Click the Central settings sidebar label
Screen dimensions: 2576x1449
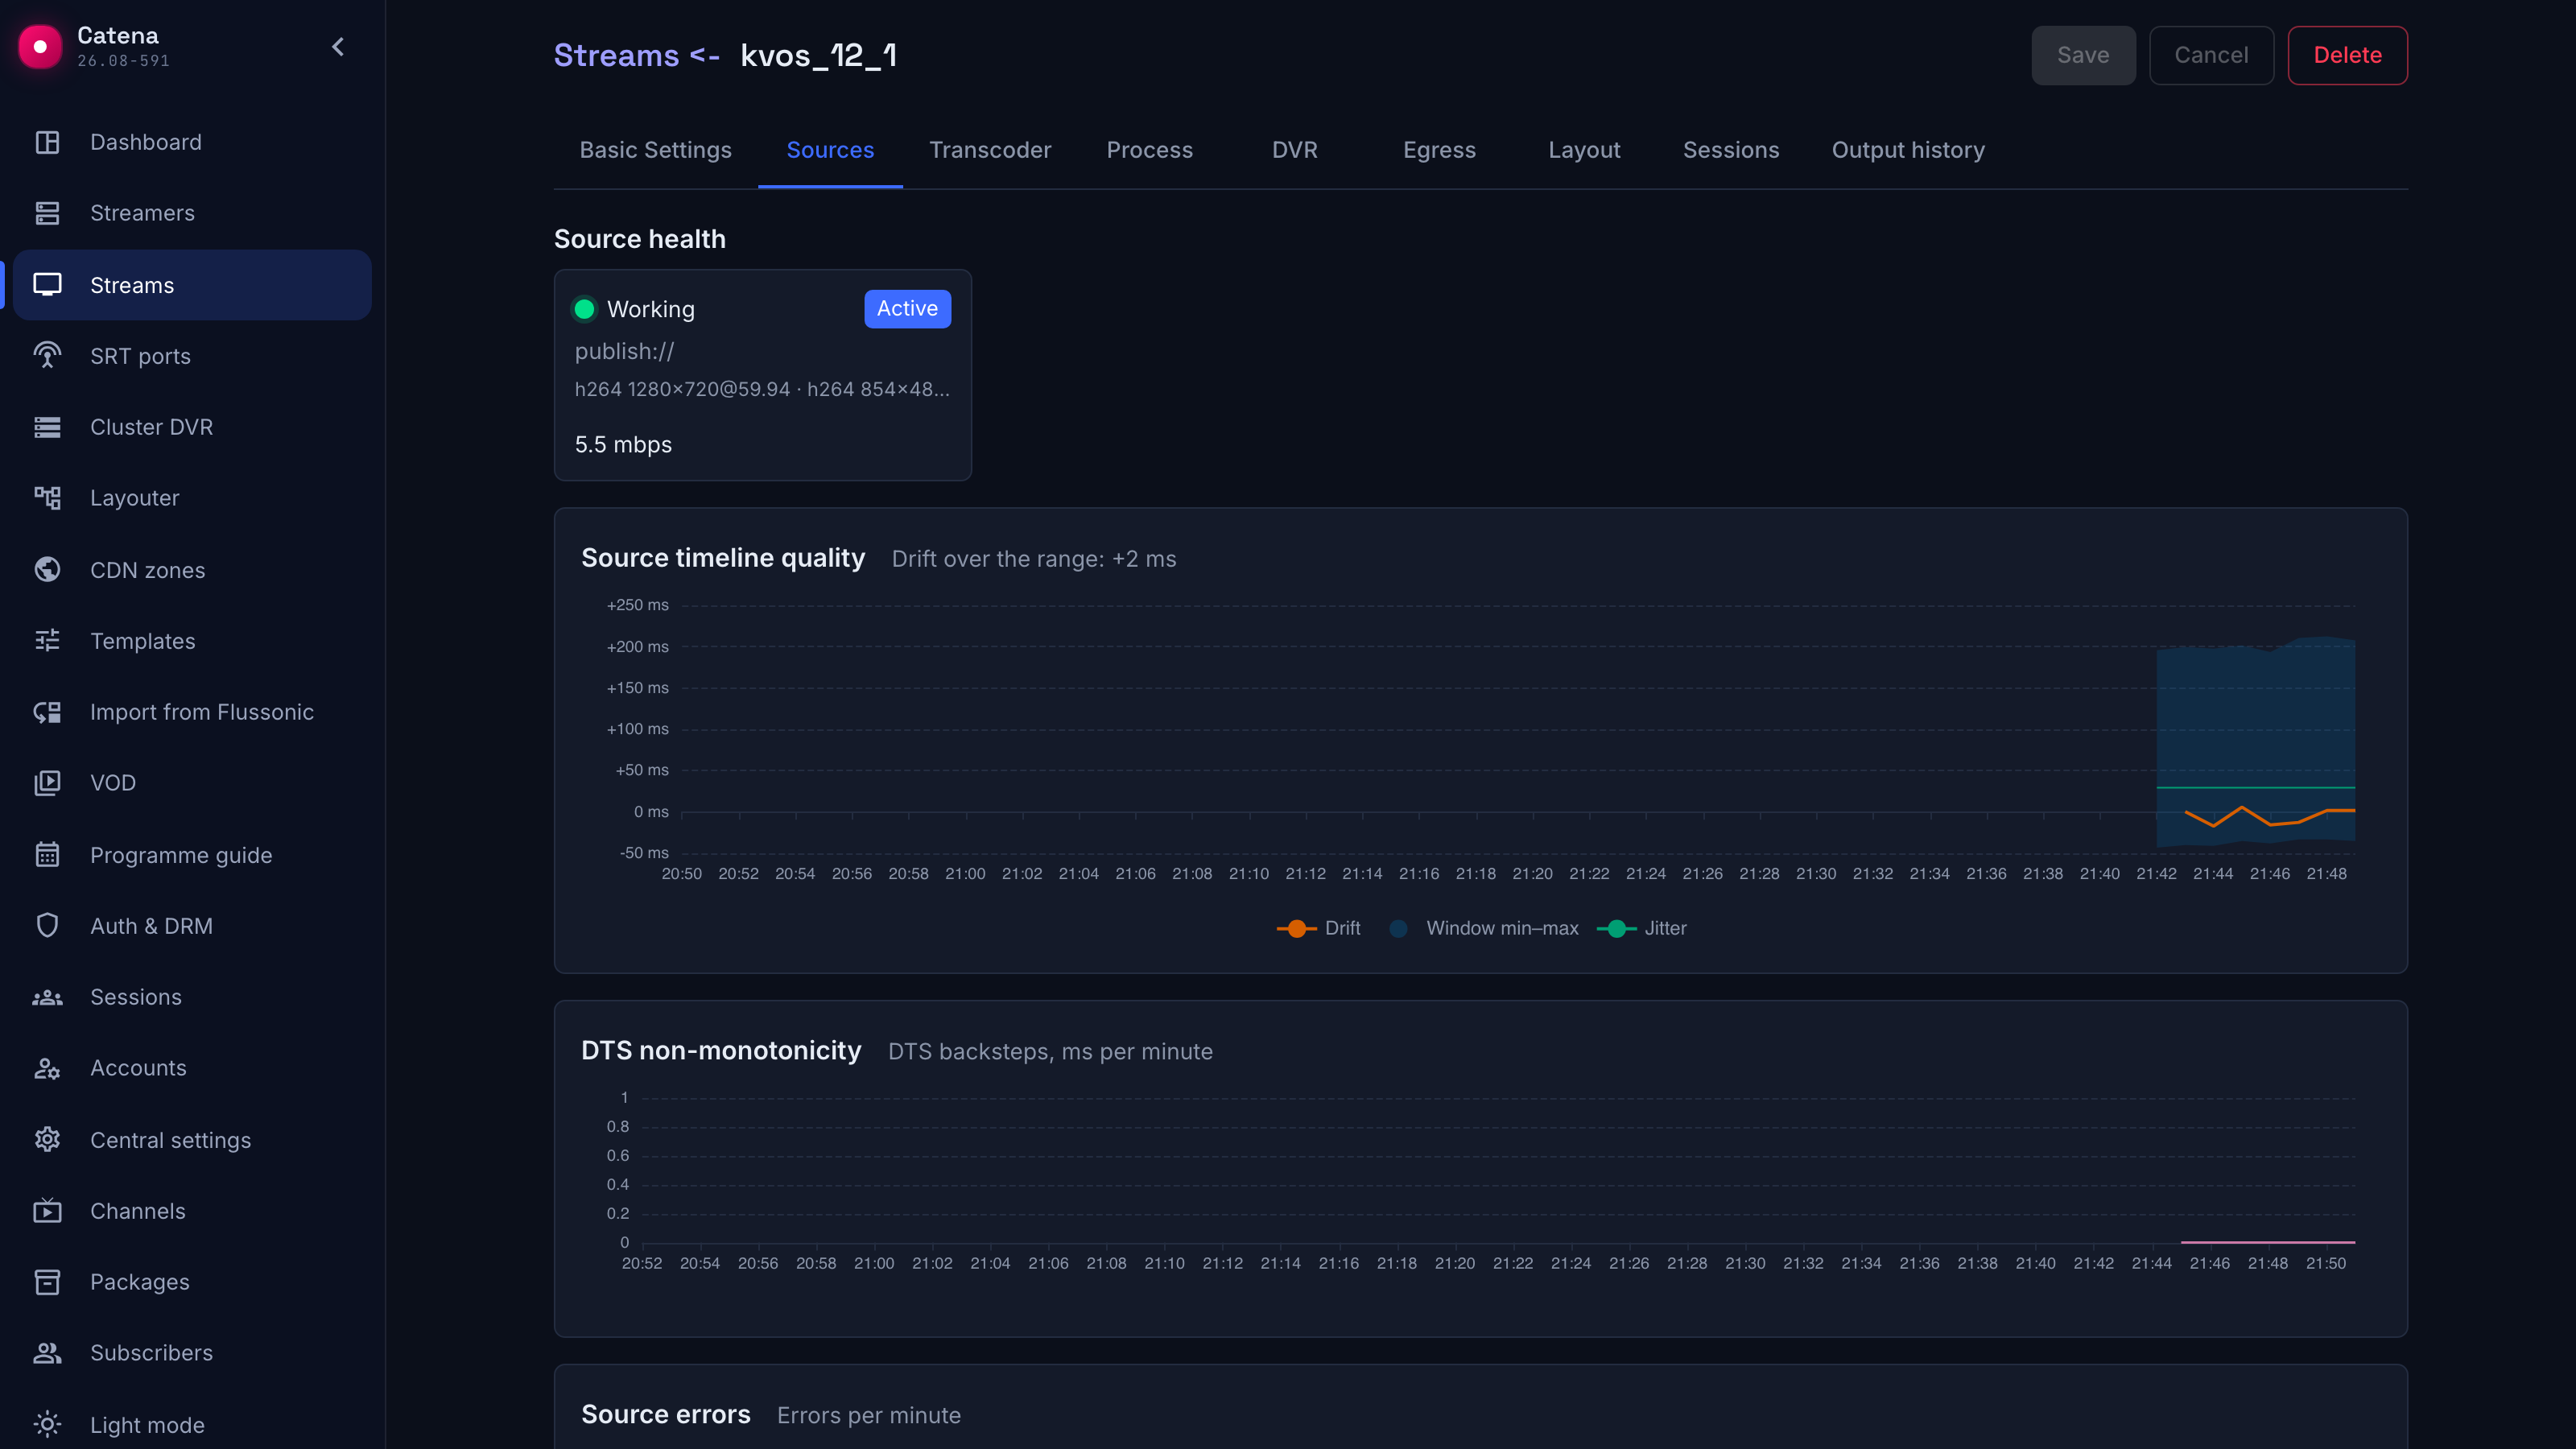[x=170, y=1140]
